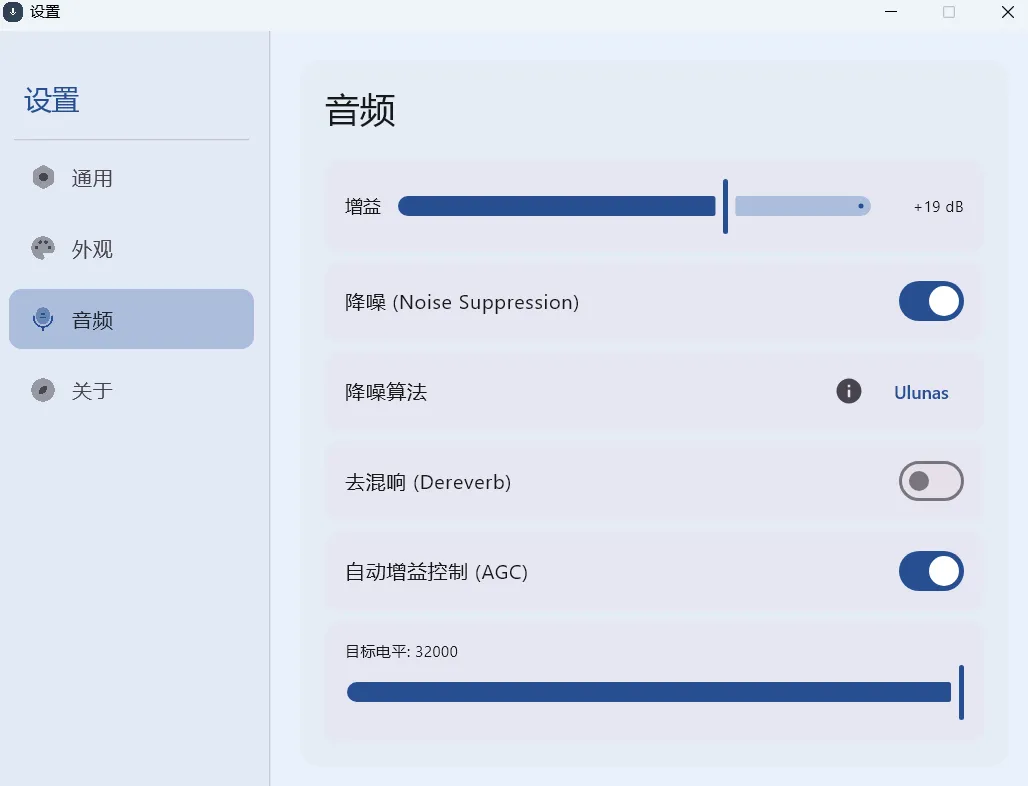Turn off 自动增益控制 AGC switch
1028x786 pixels.
931,572
